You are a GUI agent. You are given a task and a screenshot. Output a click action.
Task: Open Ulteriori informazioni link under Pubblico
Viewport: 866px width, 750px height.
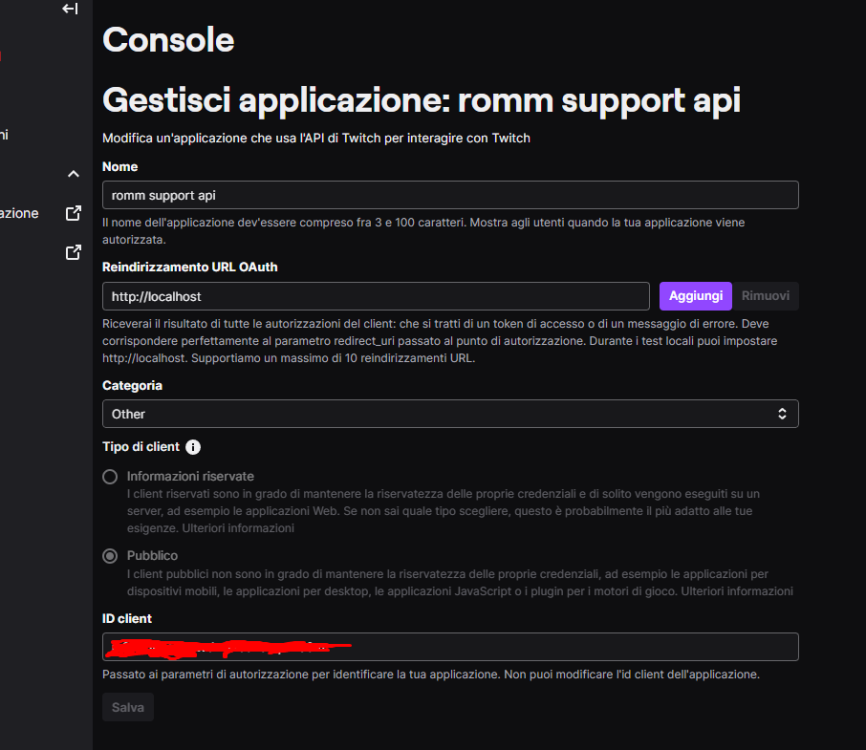(737, 591)
